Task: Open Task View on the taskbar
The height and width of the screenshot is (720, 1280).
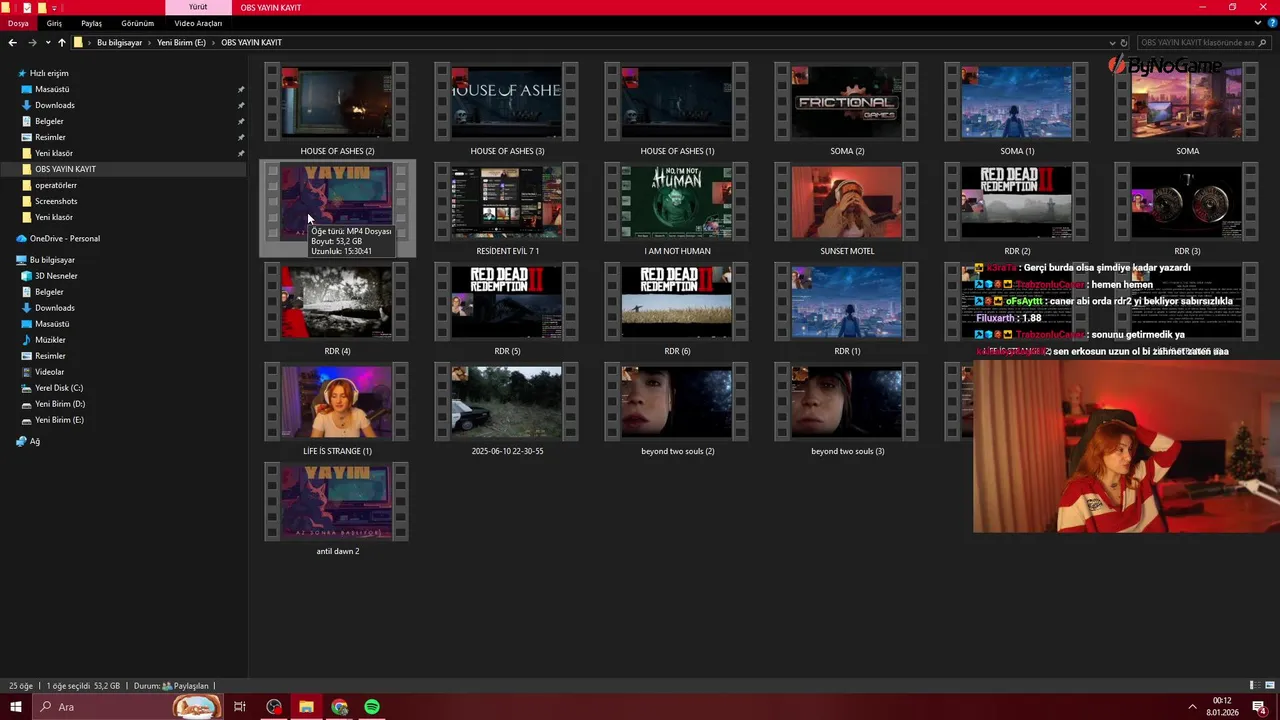Action: pos(240,707)
